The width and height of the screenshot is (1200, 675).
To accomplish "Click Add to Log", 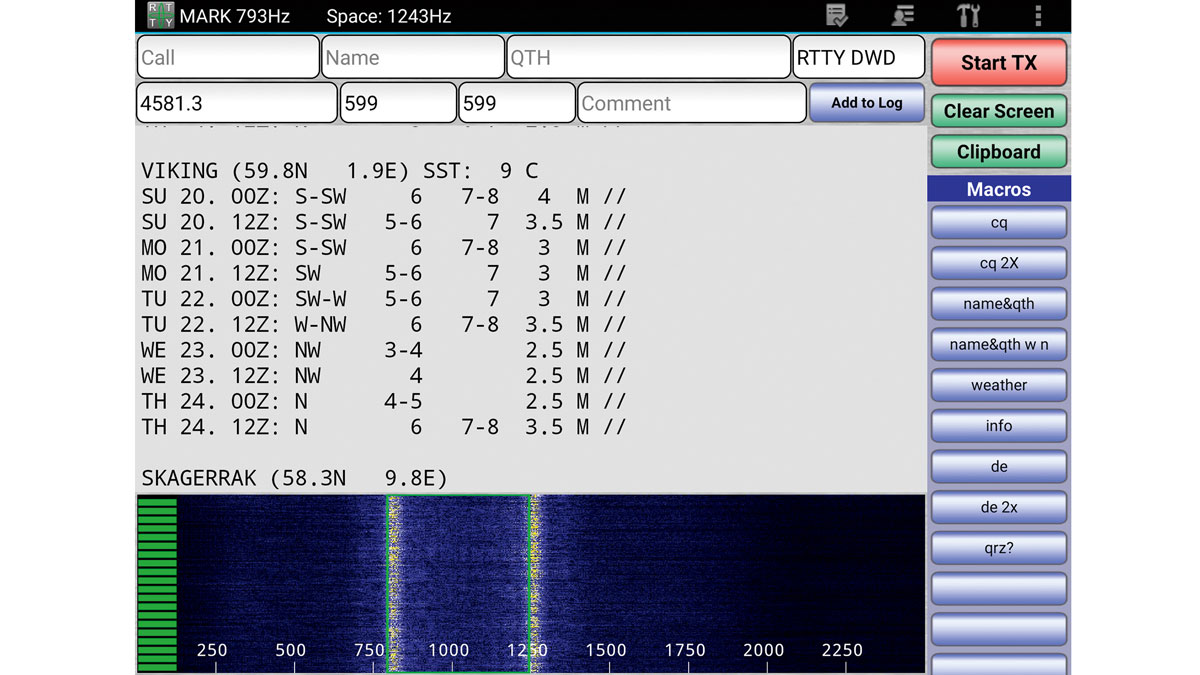I will (866, 103).
